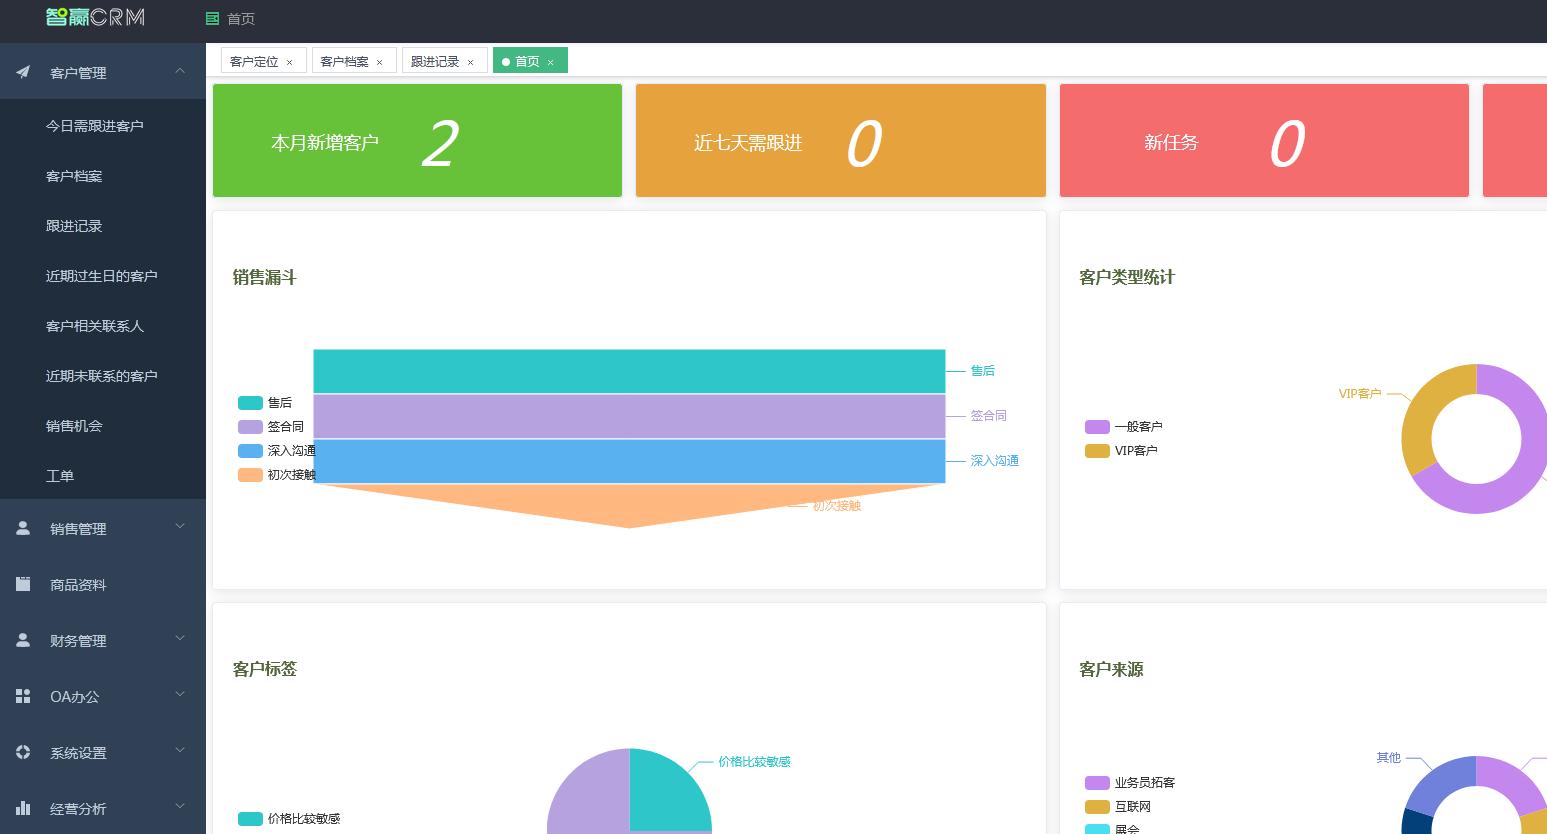Screen dimensions: 1547x834
Task: Click the 商品资料 clipboard icon
Action: [23, 584]
